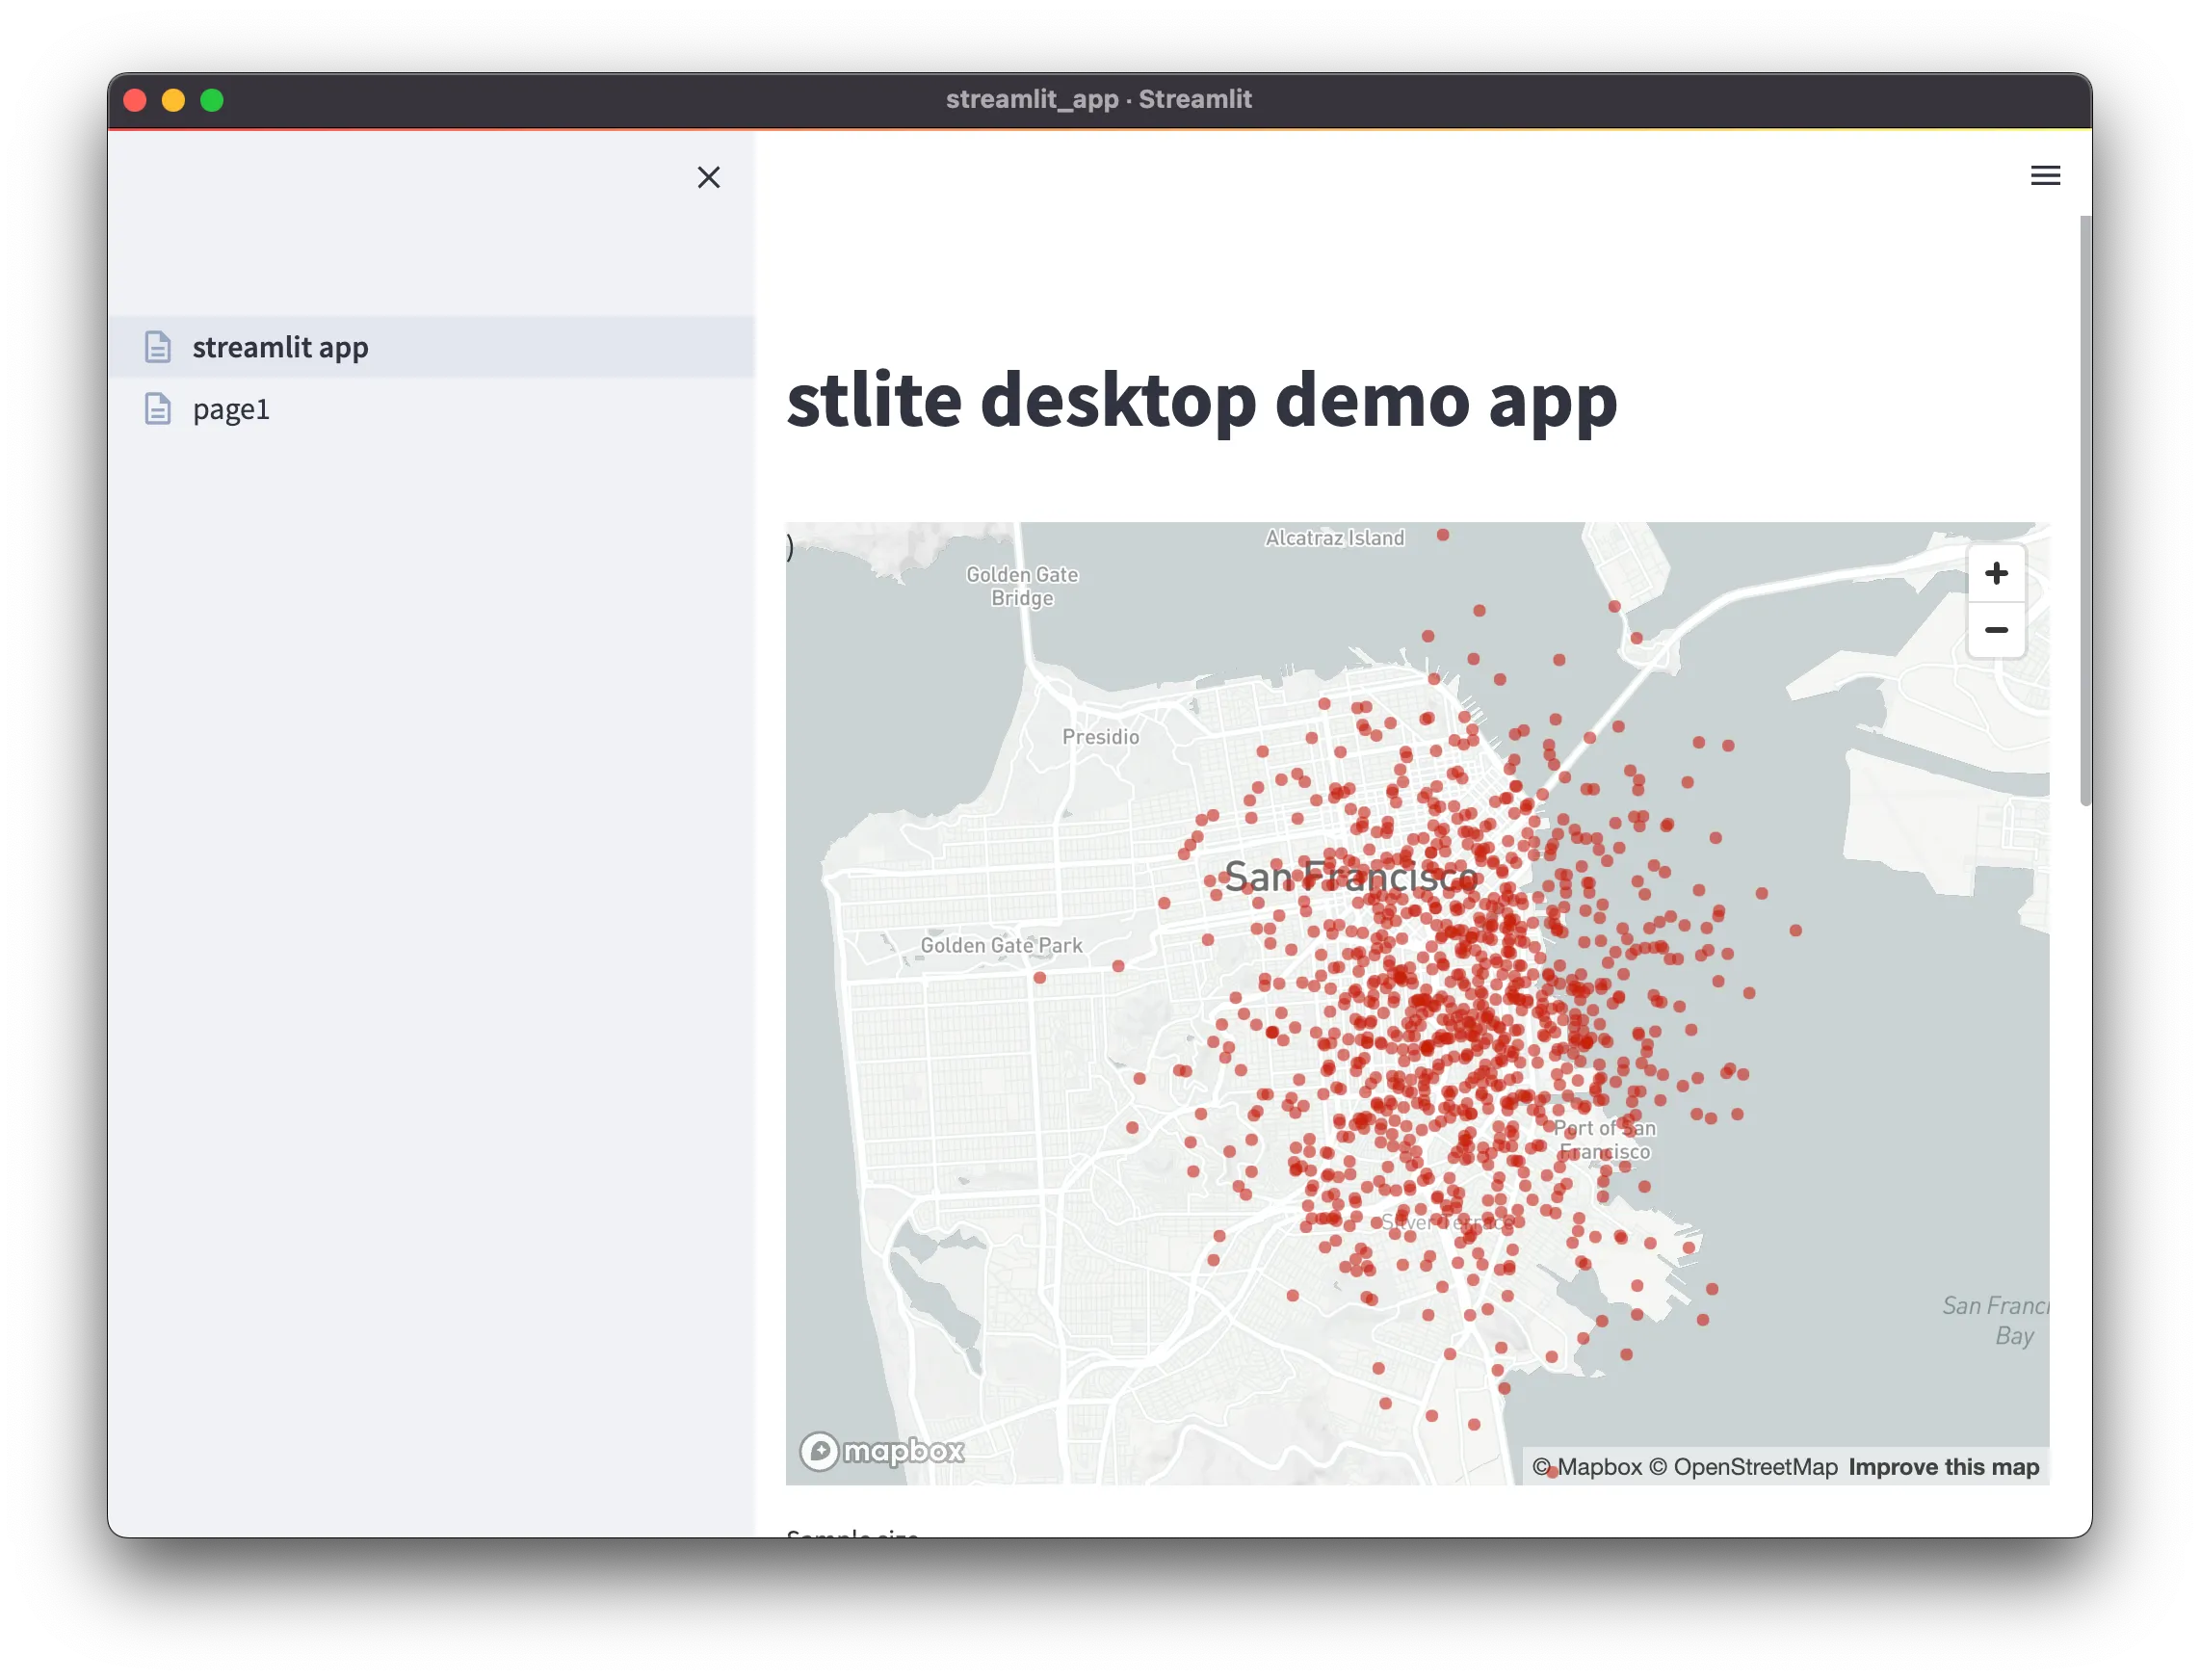This screenshot has width=2200, height=1680.
Task: Zoom out on the map
Action: coord(1996,630)
